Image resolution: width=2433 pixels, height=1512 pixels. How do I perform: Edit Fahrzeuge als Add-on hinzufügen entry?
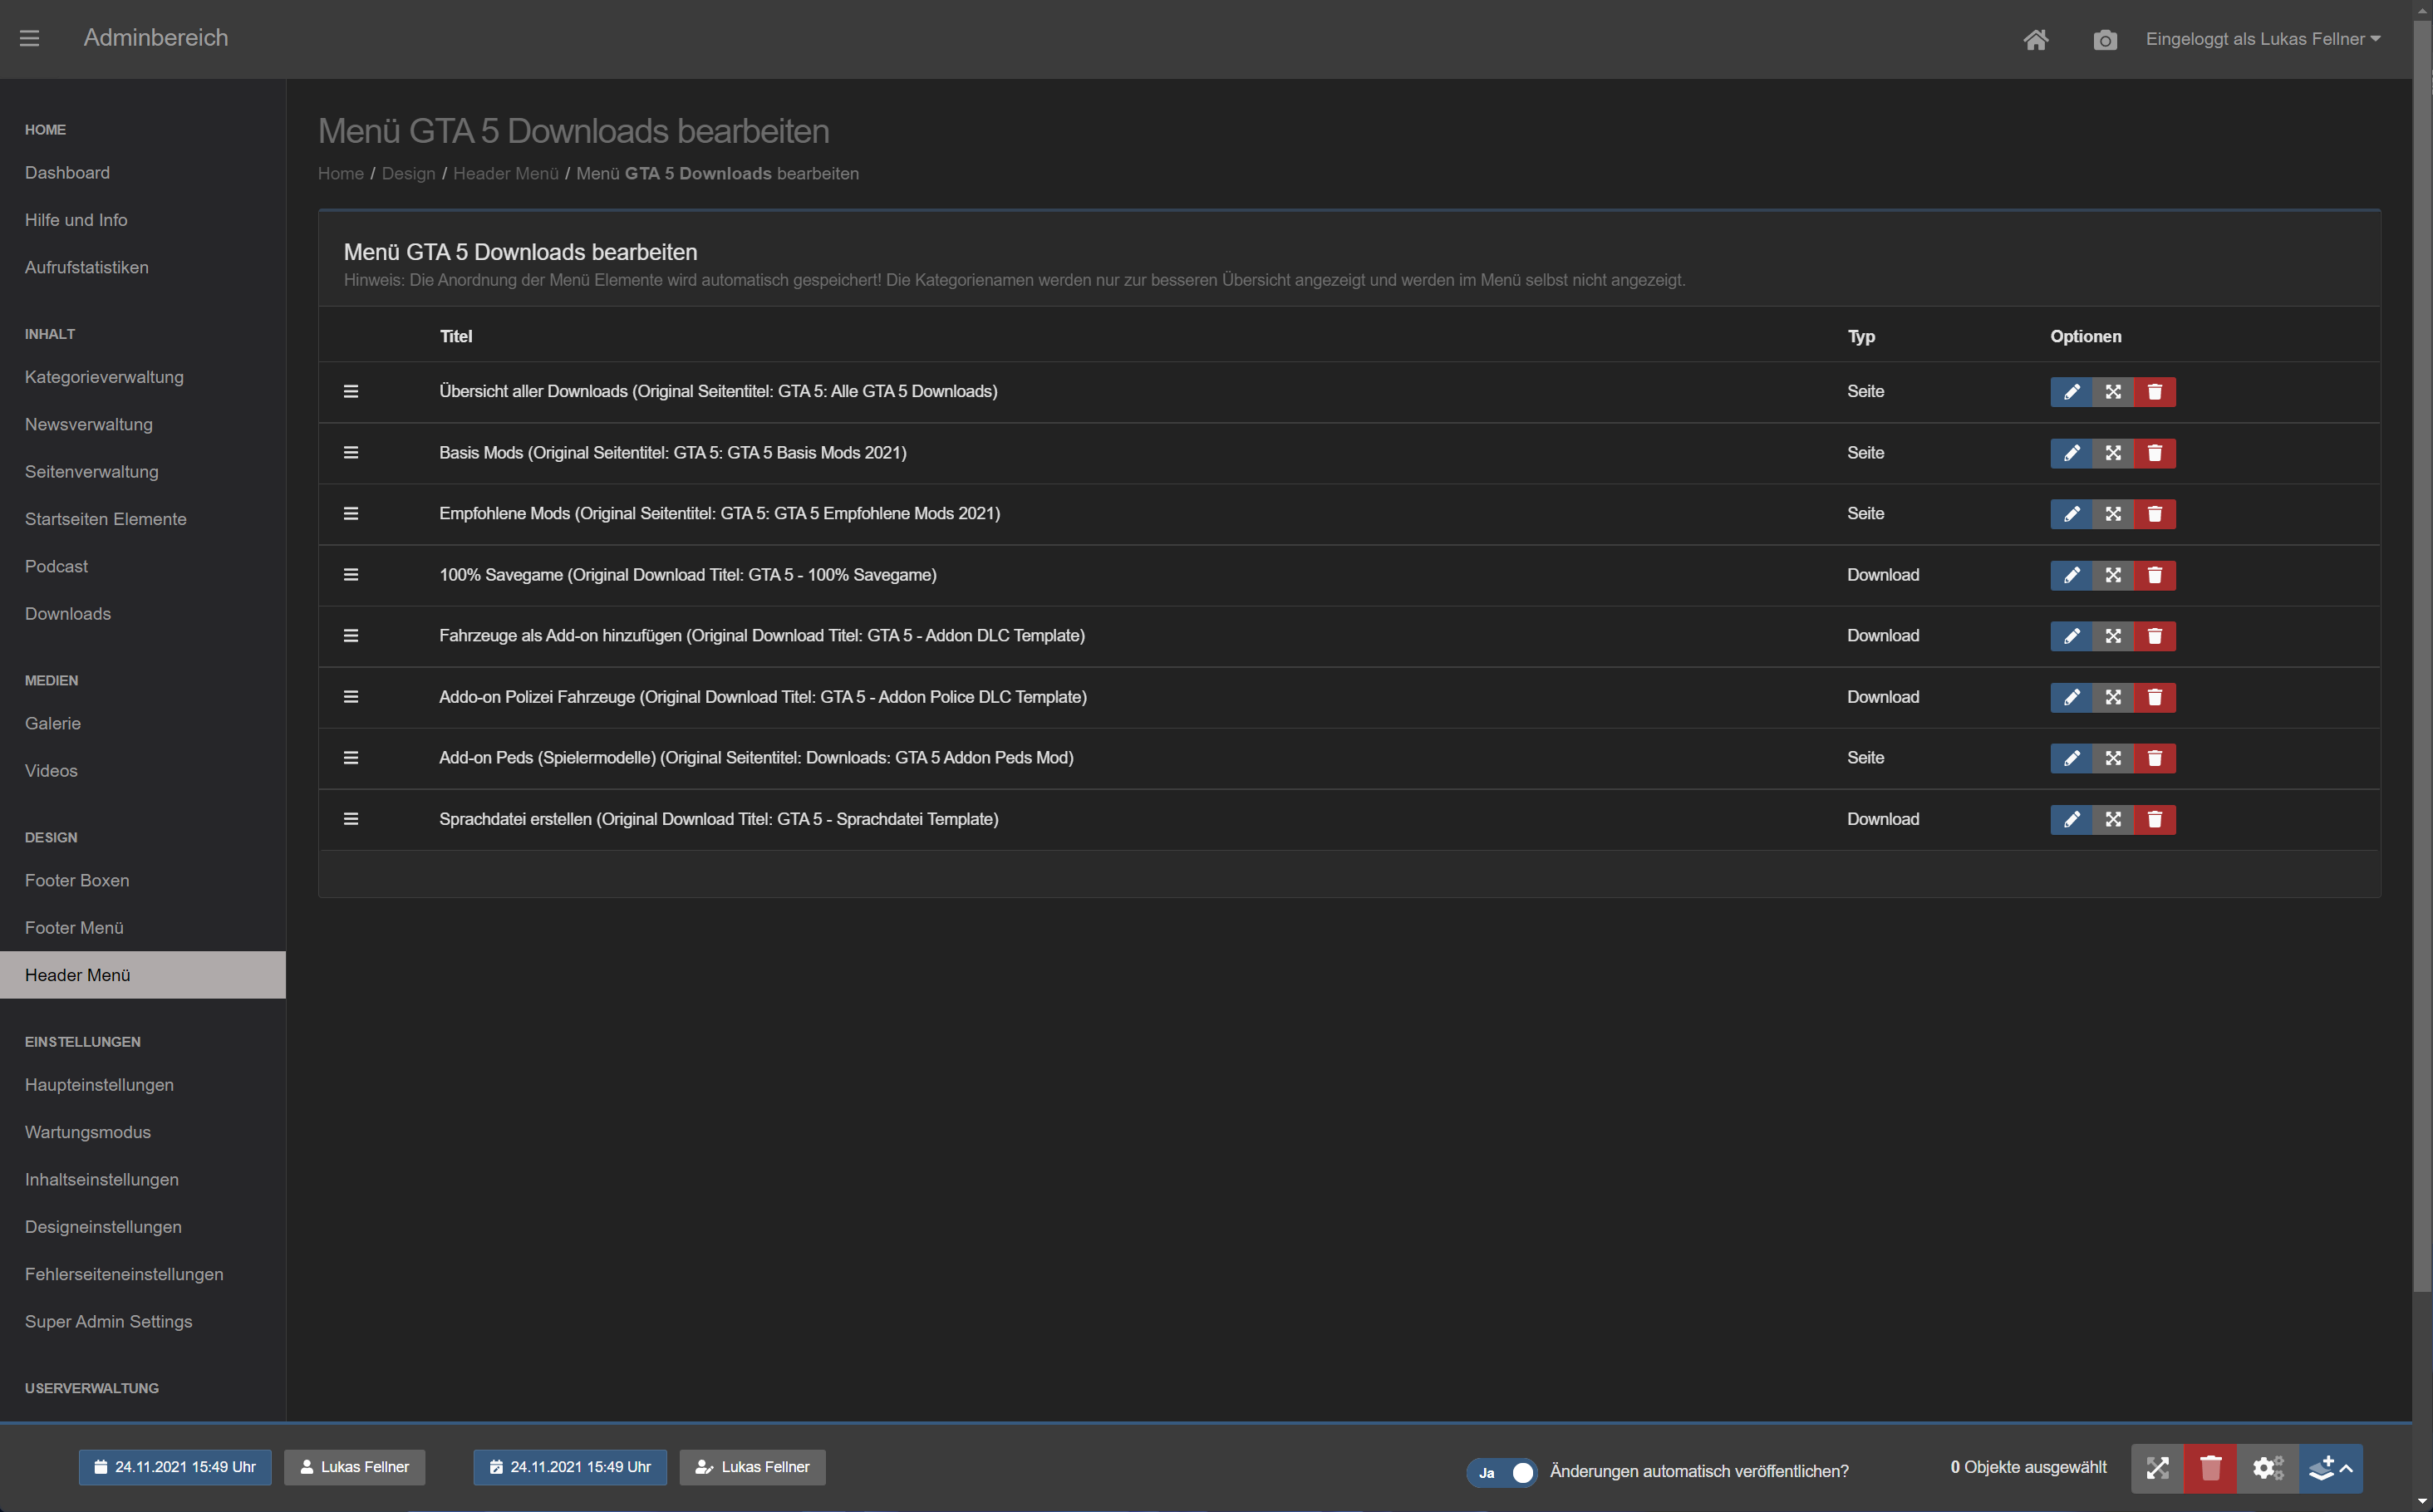tap(2071, 636)
